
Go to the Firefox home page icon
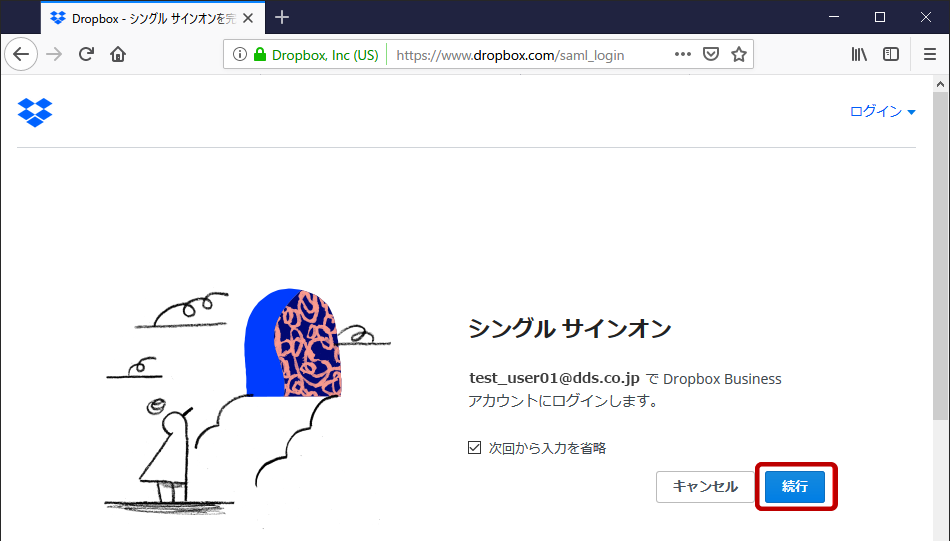118,54
